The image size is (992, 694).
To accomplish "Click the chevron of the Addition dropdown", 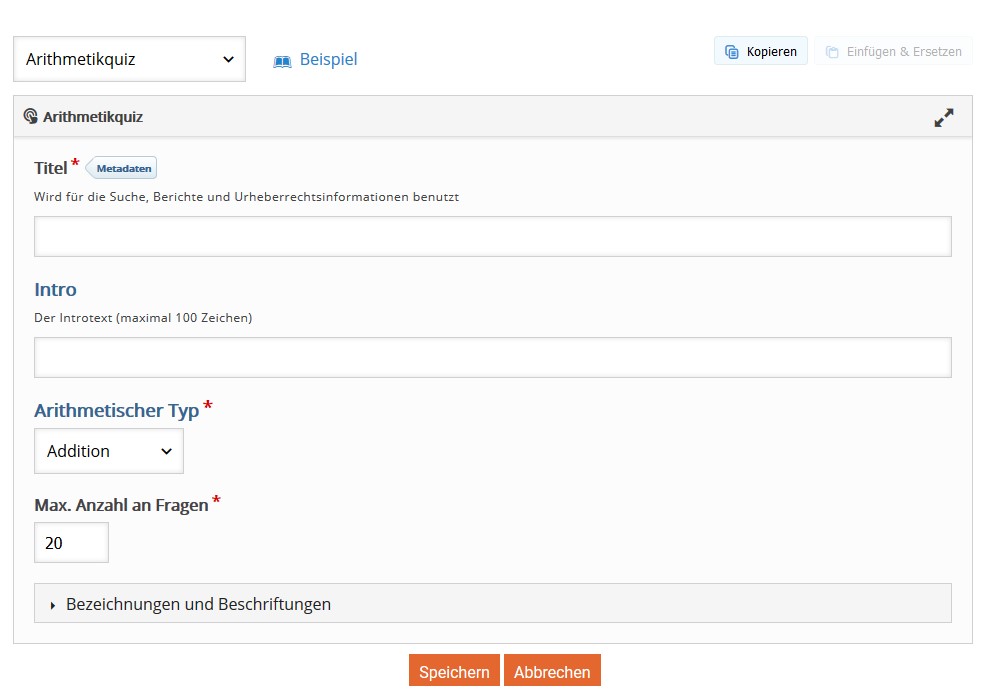I will click(x=166, y=452).
